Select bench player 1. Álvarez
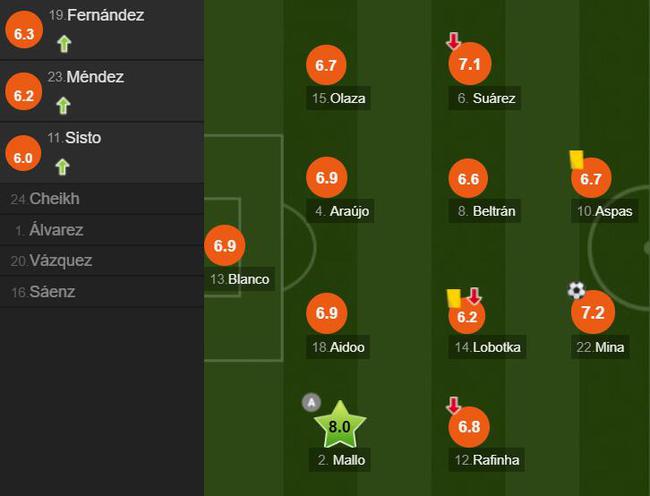 point(102,230)
